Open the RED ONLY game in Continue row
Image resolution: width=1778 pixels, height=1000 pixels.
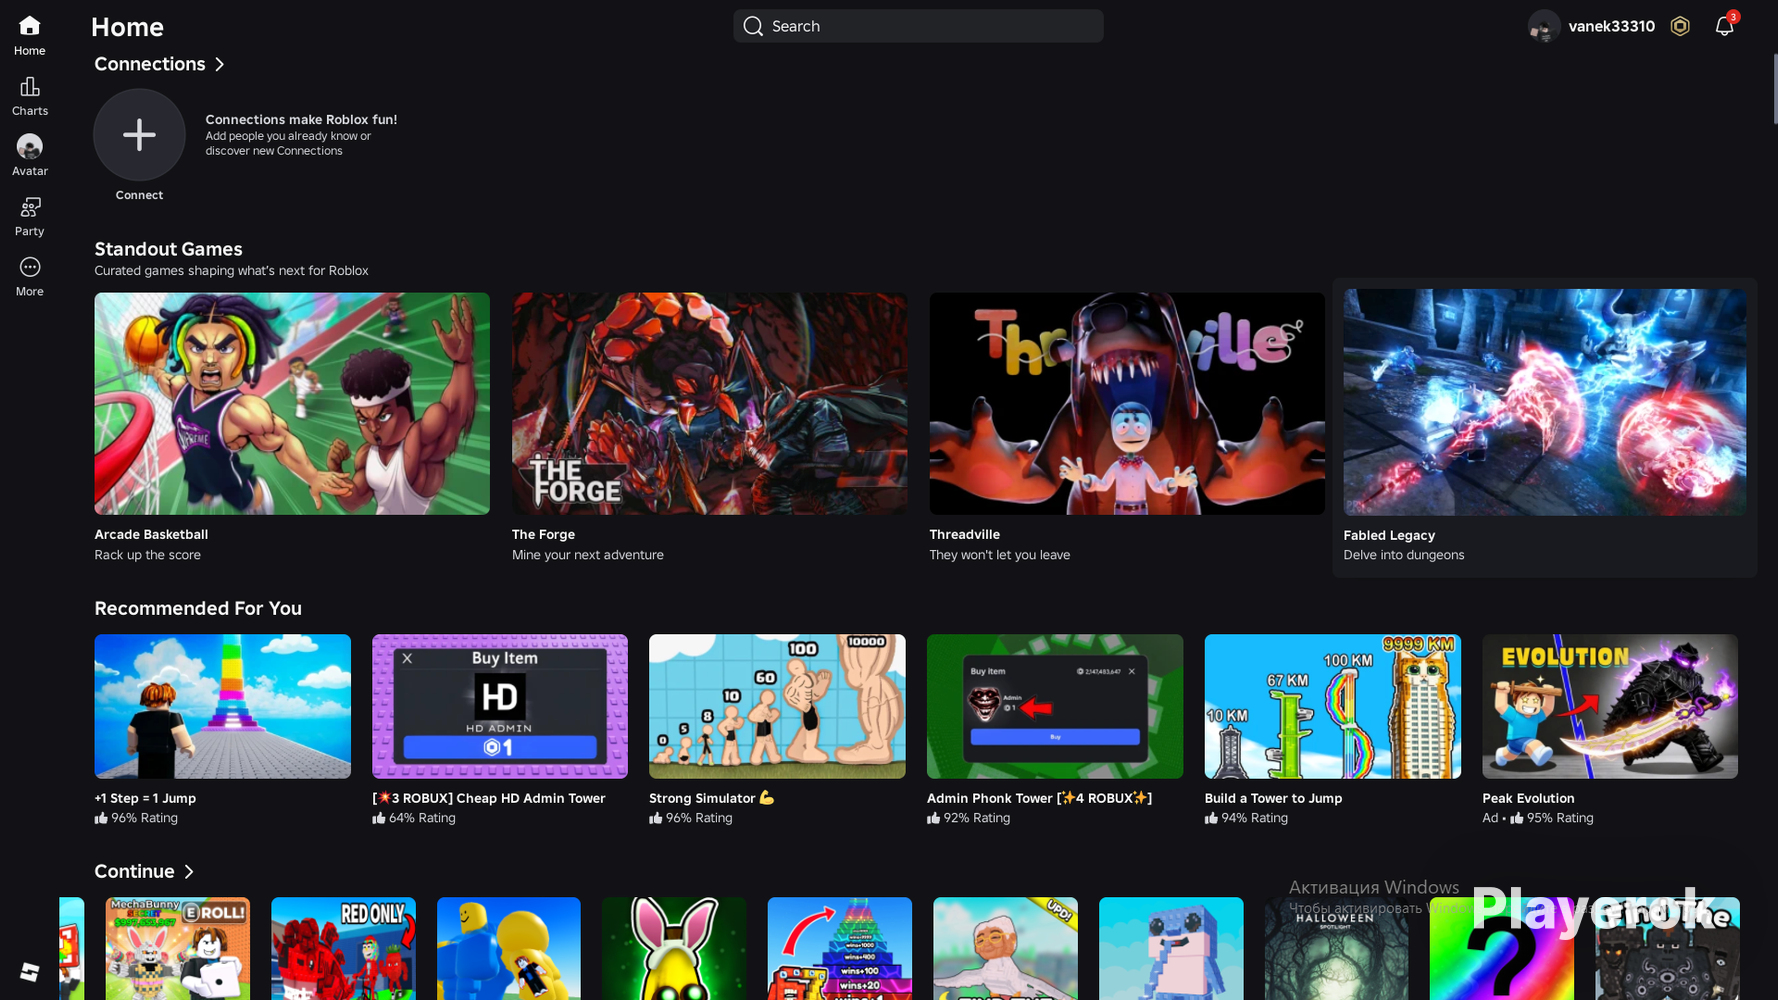coord(343,948)
